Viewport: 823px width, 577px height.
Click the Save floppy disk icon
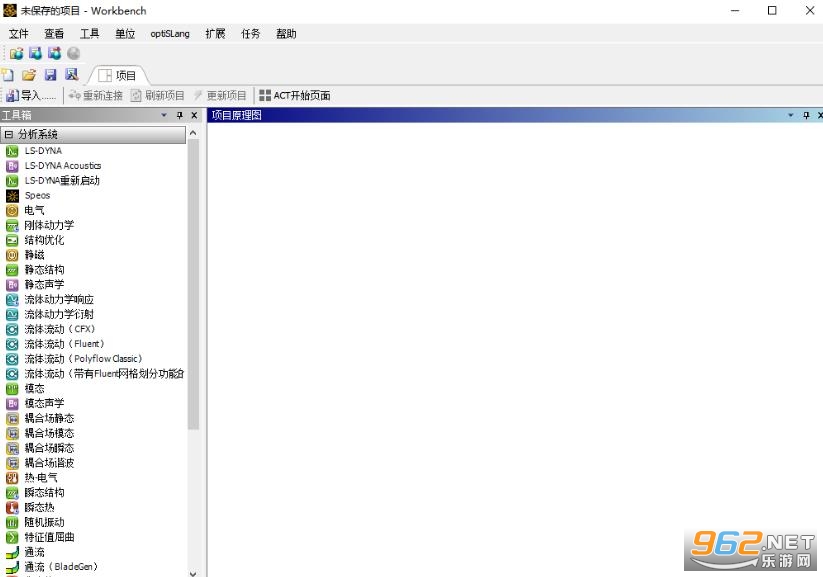50,75
